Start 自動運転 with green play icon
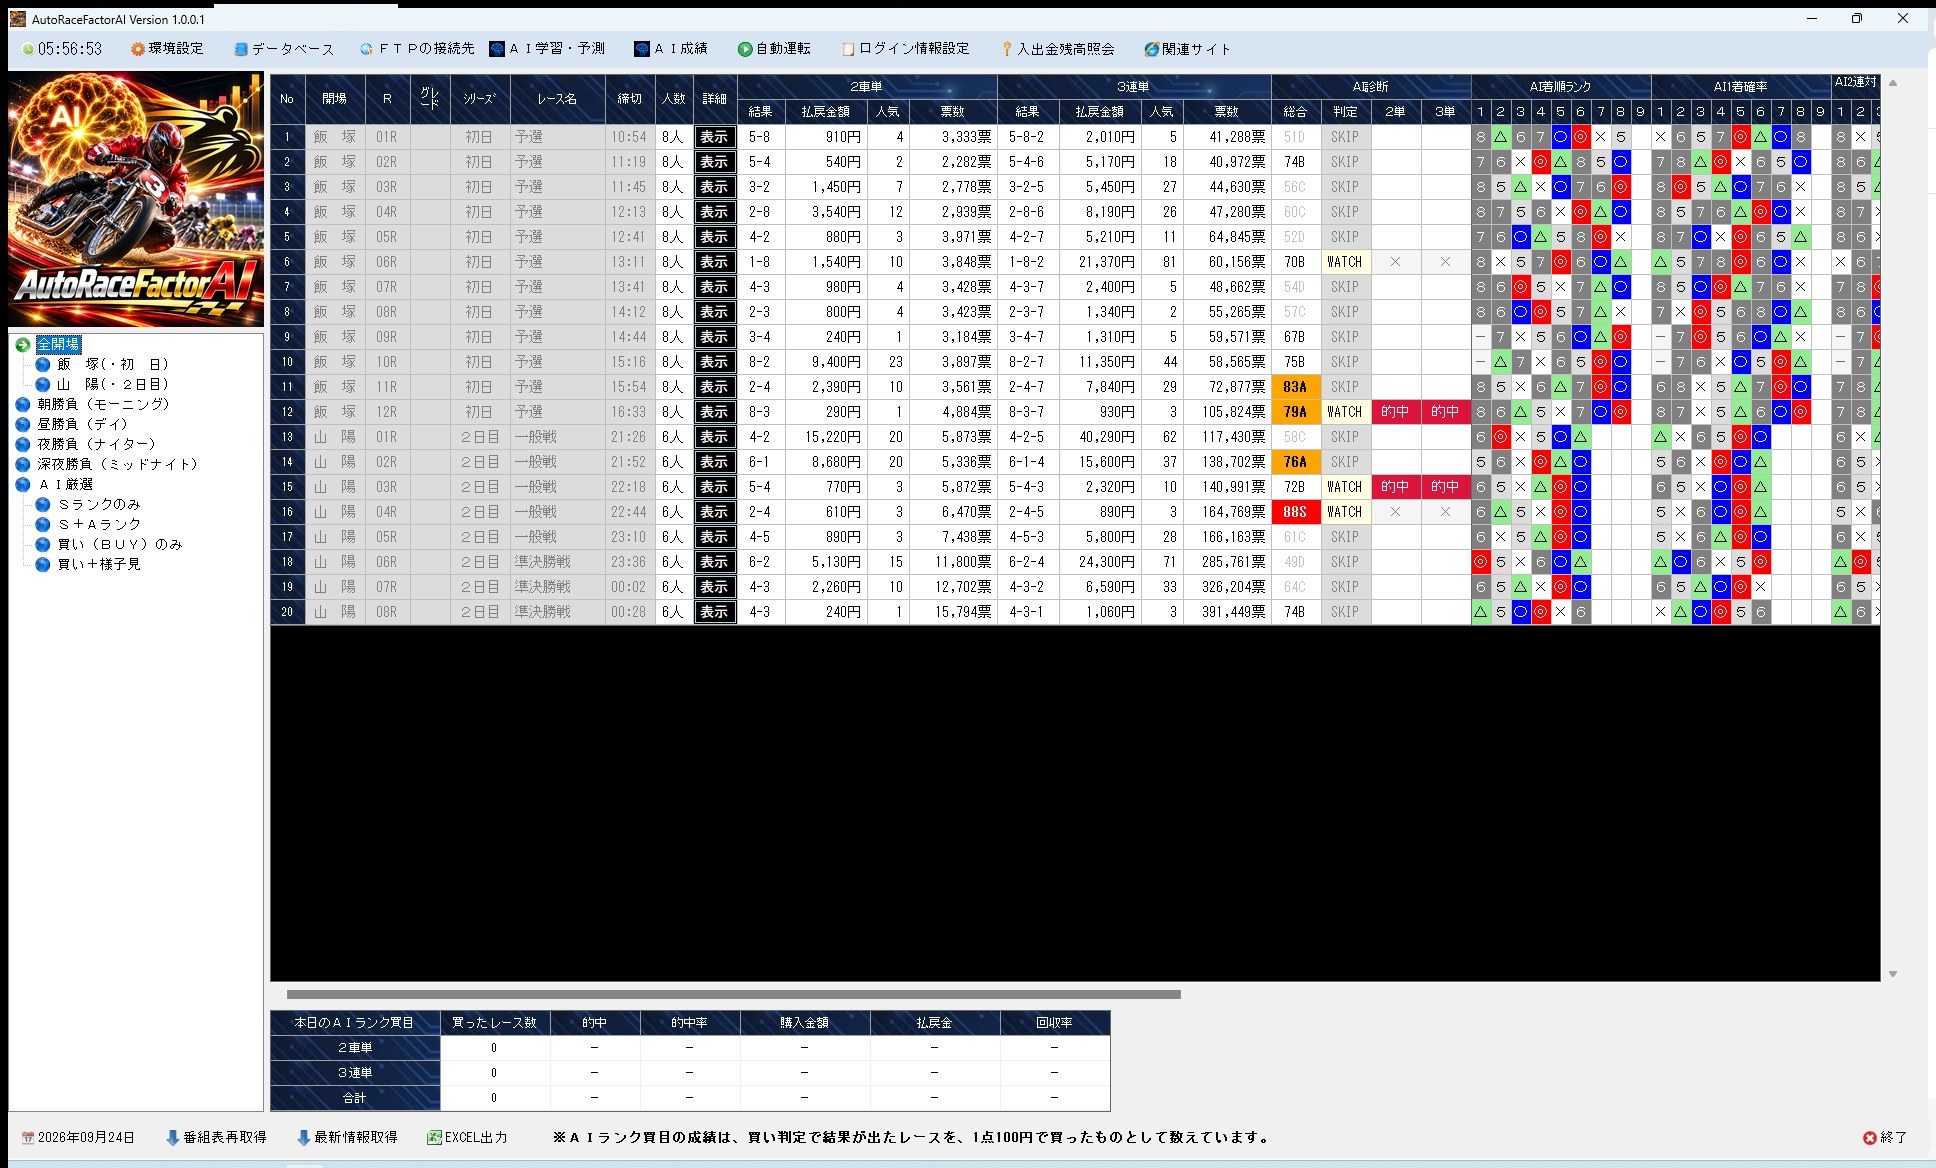This screenshot has height=1168, width=1936. (x=774, y=48)
